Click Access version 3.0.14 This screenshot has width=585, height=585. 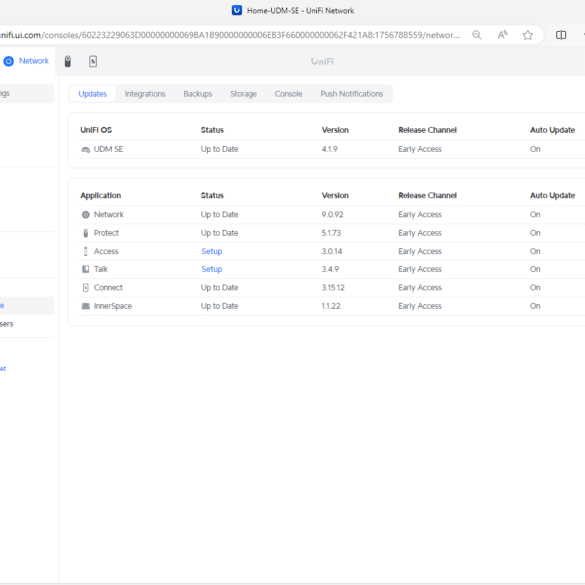(x=332, y=251)
